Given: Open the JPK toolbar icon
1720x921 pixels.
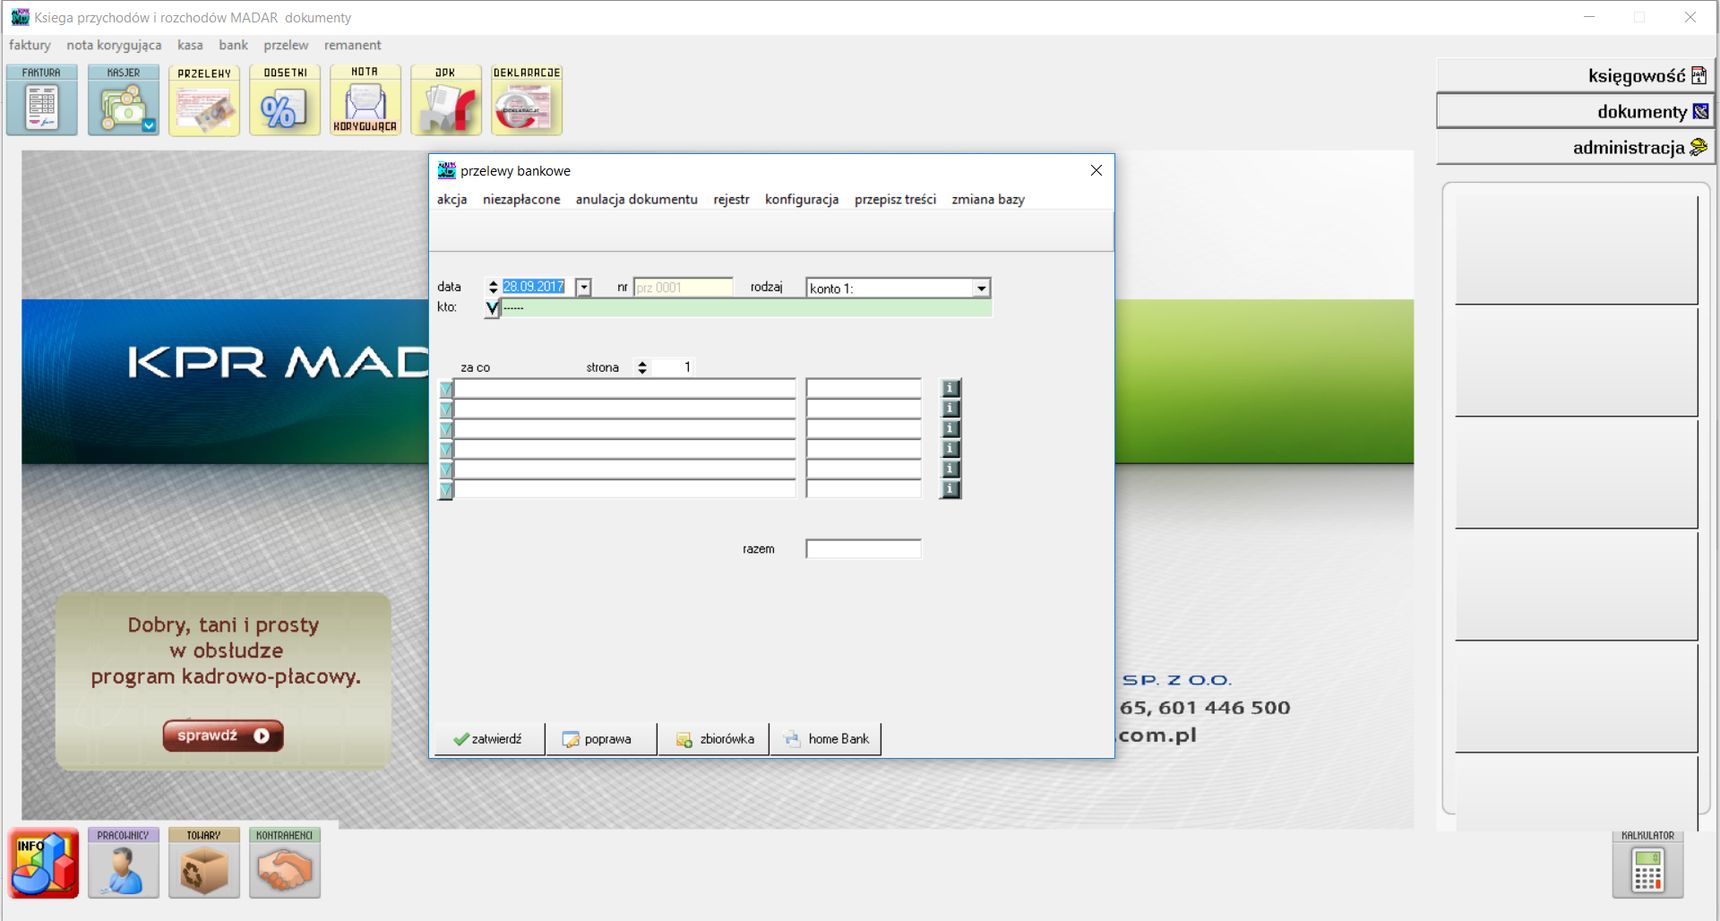Looking at the screenshot, I should coord(446,100).
